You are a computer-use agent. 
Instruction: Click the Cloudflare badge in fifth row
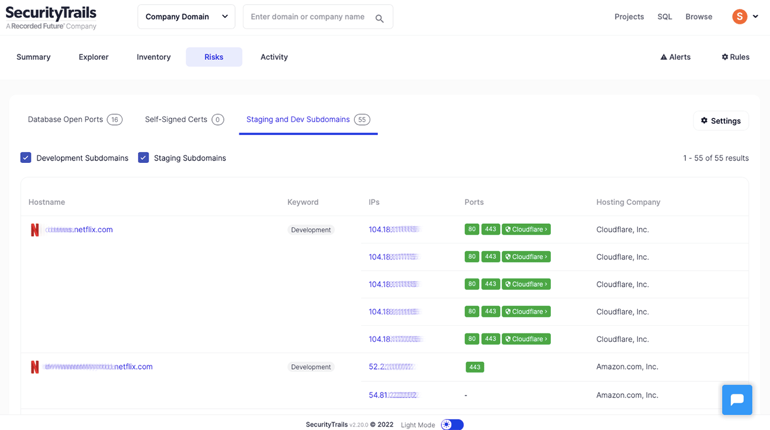pyautogui.click(x=526, y=339)
